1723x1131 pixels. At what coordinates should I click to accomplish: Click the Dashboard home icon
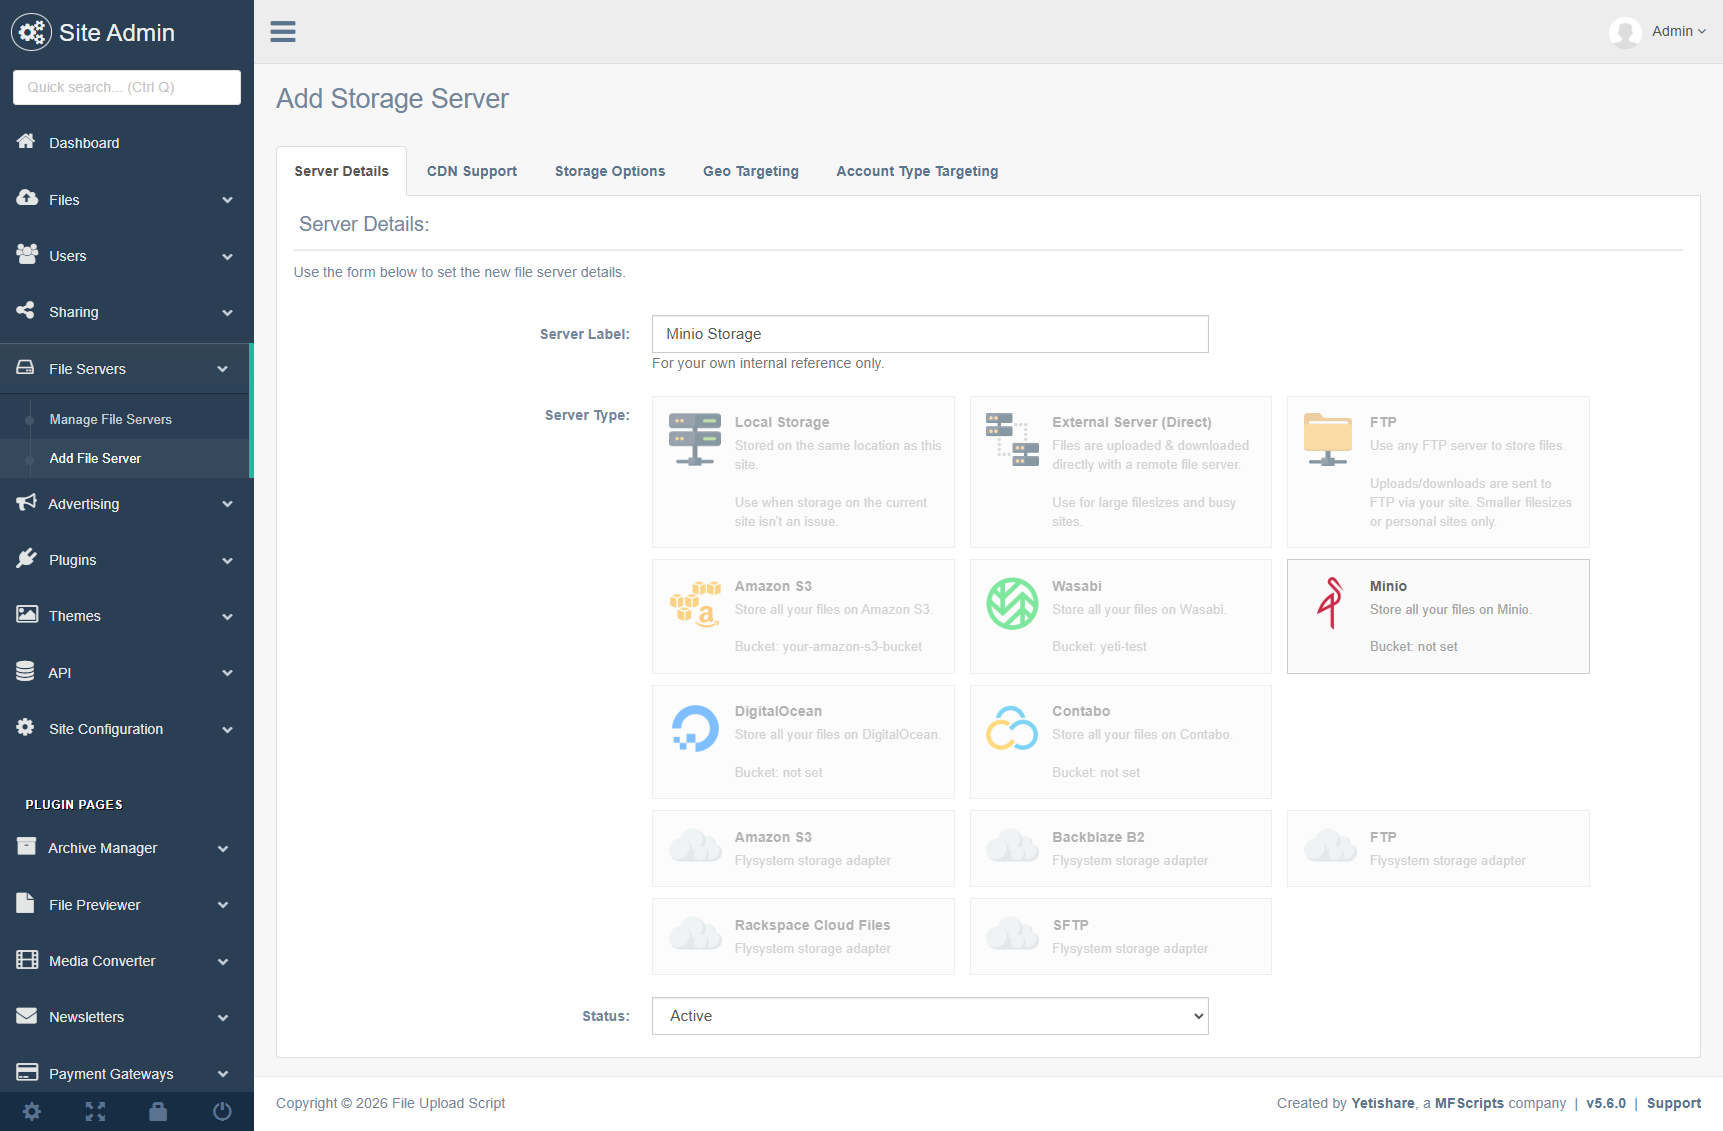(x=26, y=142)
